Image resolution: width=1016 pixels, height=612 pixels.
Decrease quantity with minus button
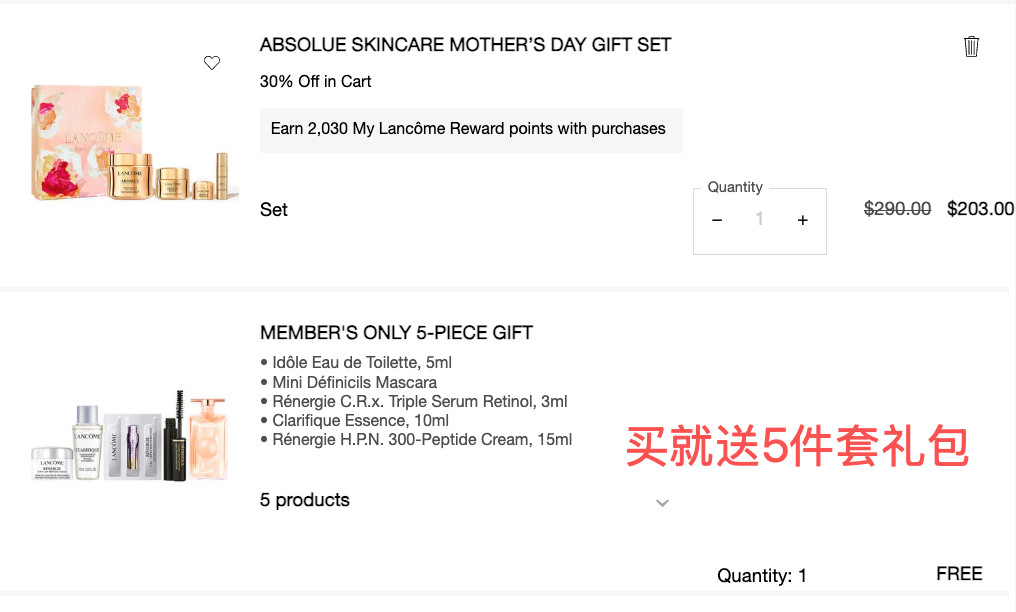click(x=717, y=221)
